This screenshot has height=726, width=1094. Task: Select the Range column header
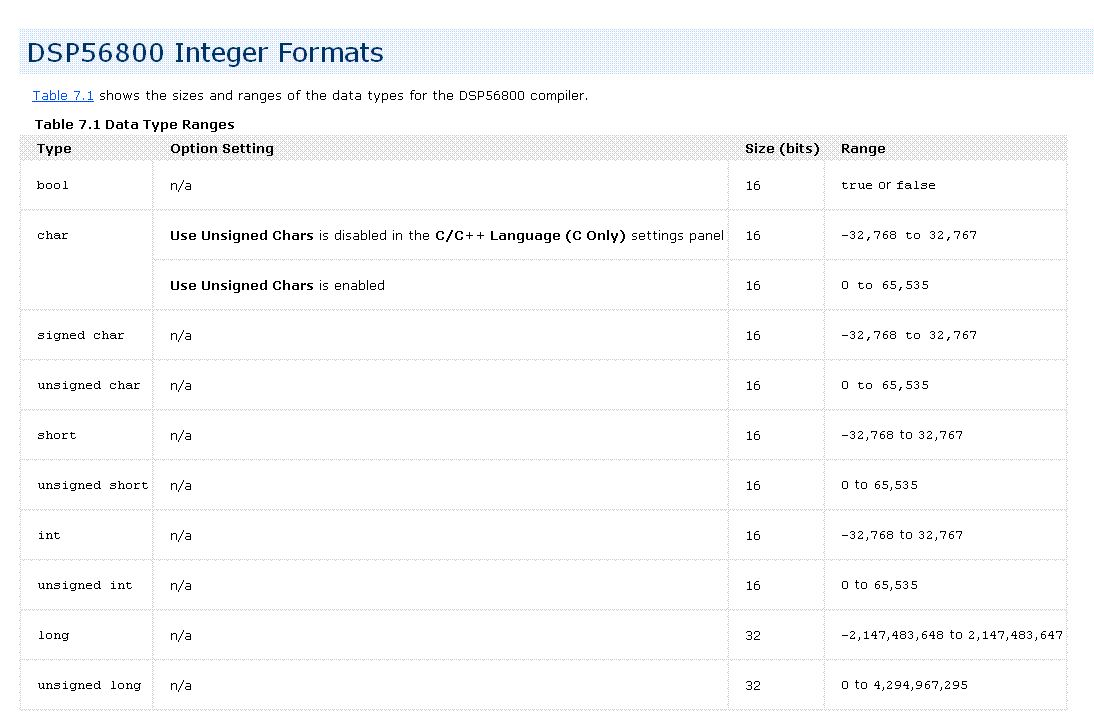pos(862,149)
